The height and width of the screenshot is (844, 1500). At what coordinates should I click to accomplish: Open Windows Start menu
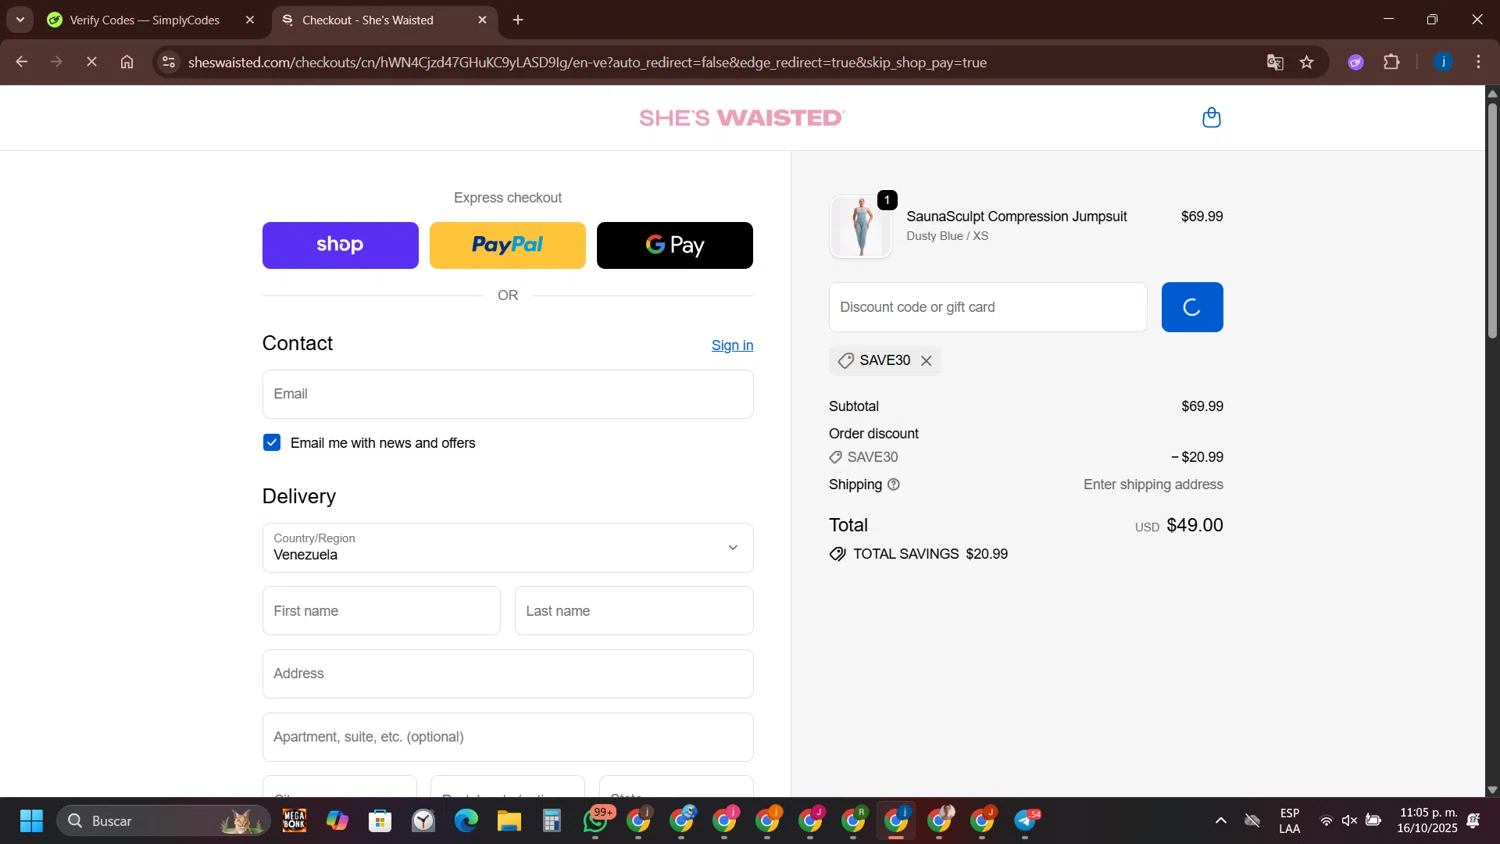(31, 821)
